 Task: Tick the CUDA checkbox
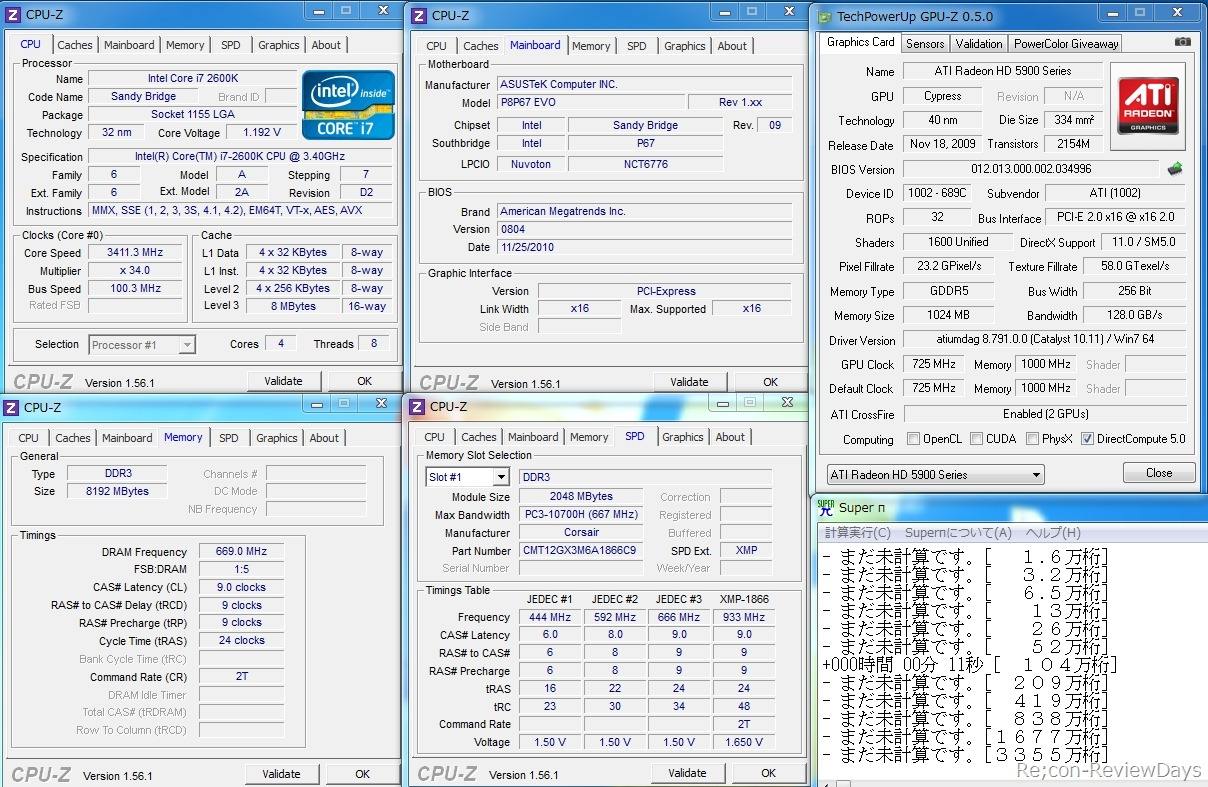pyautogui.click(x=977, y=439)
